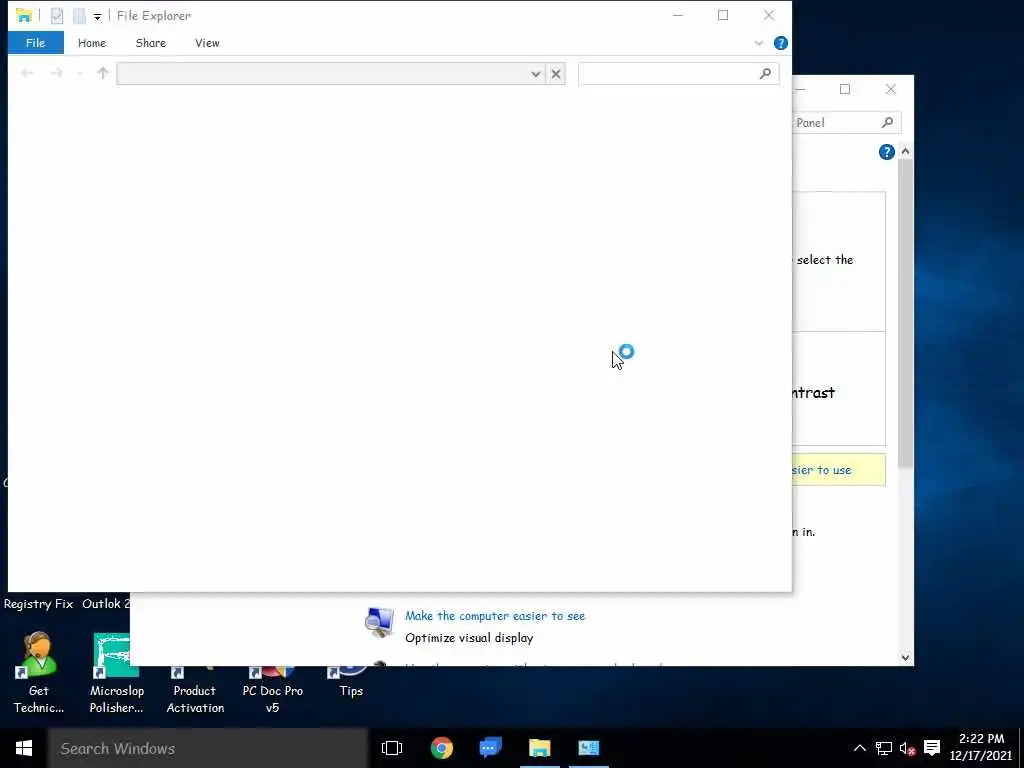Switch to File Explorer taskbar icon

click(x=539, y=748)
